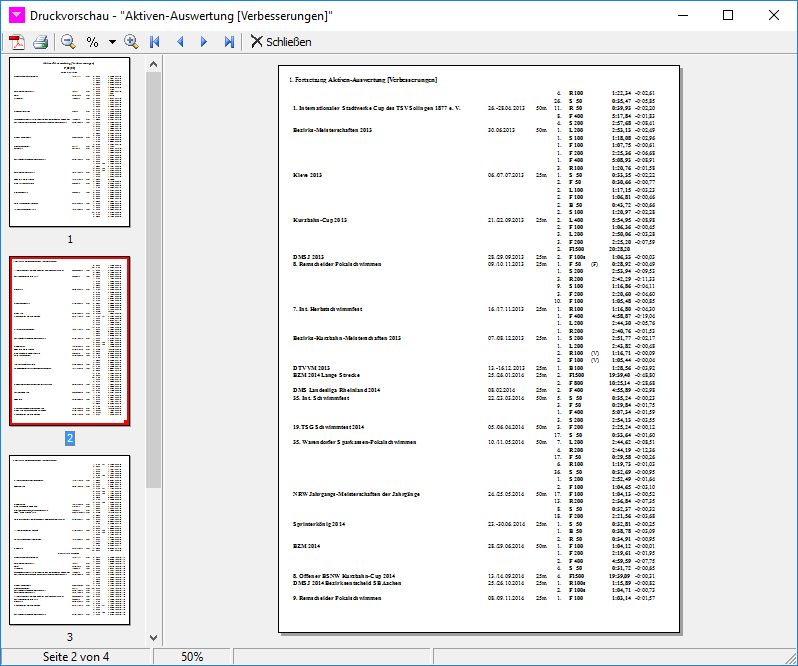Image resolution: width=798 pixels, height=666 pixels.
Task: Go to the previous page
Action: (x=180, y=42)
